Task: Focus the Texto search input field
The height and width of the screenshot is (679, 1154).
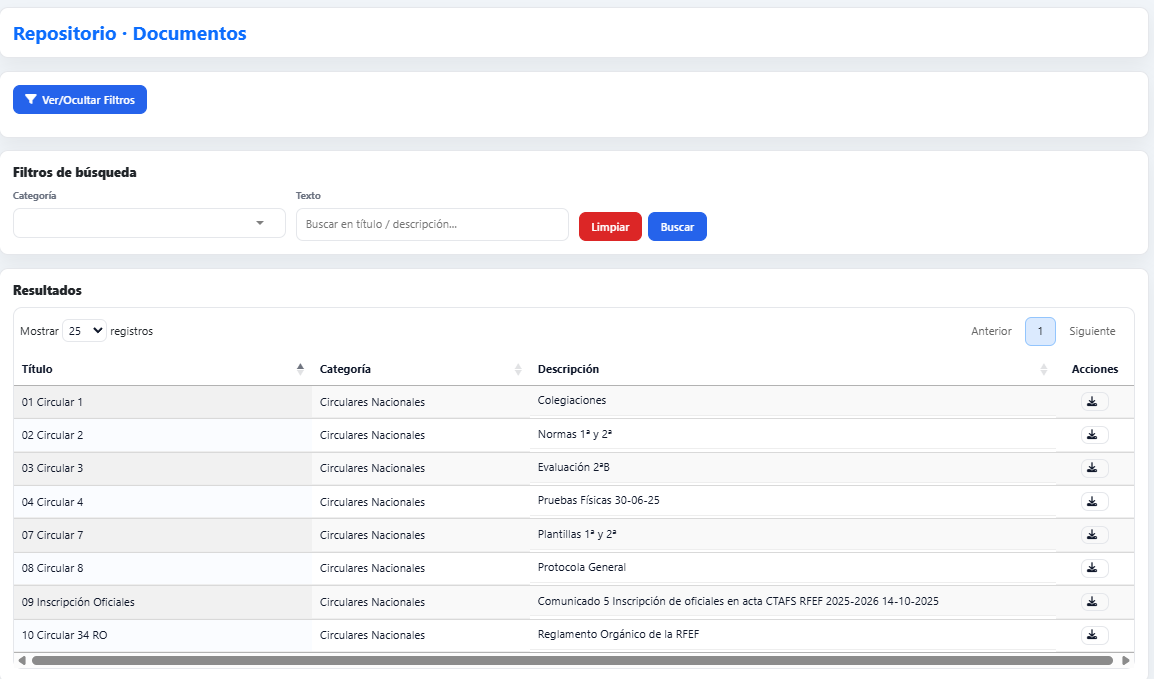Action: click(x=432, y=225)
